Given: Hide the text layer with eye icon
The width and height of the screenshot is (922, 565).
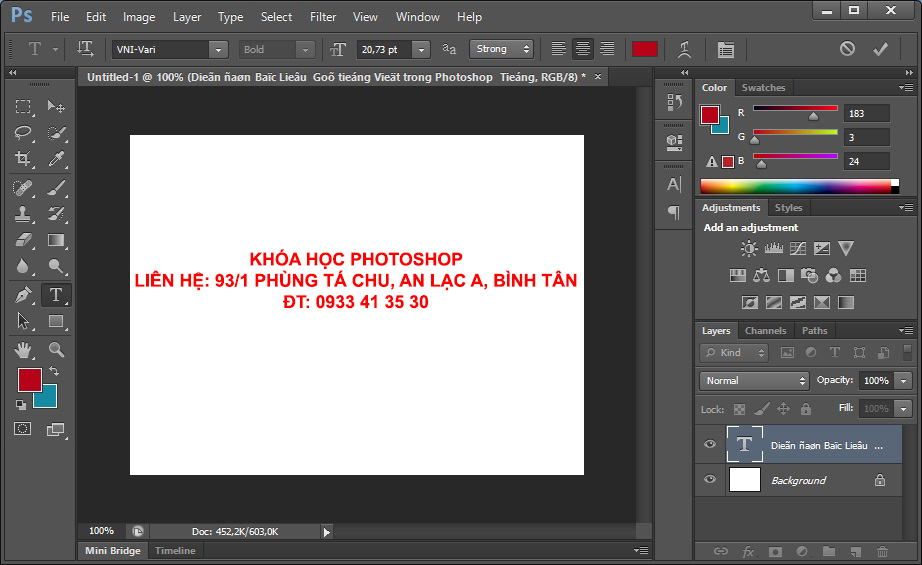Looking at the screenshot, I should (710, 444).
